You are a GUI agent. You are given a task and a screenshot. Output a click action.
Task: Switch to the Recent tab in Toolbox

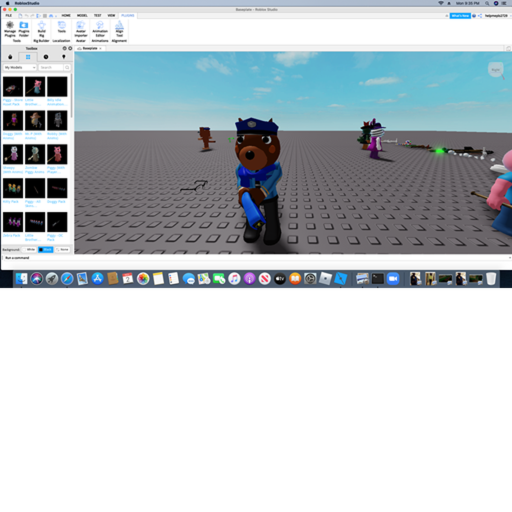click(46, 57)
